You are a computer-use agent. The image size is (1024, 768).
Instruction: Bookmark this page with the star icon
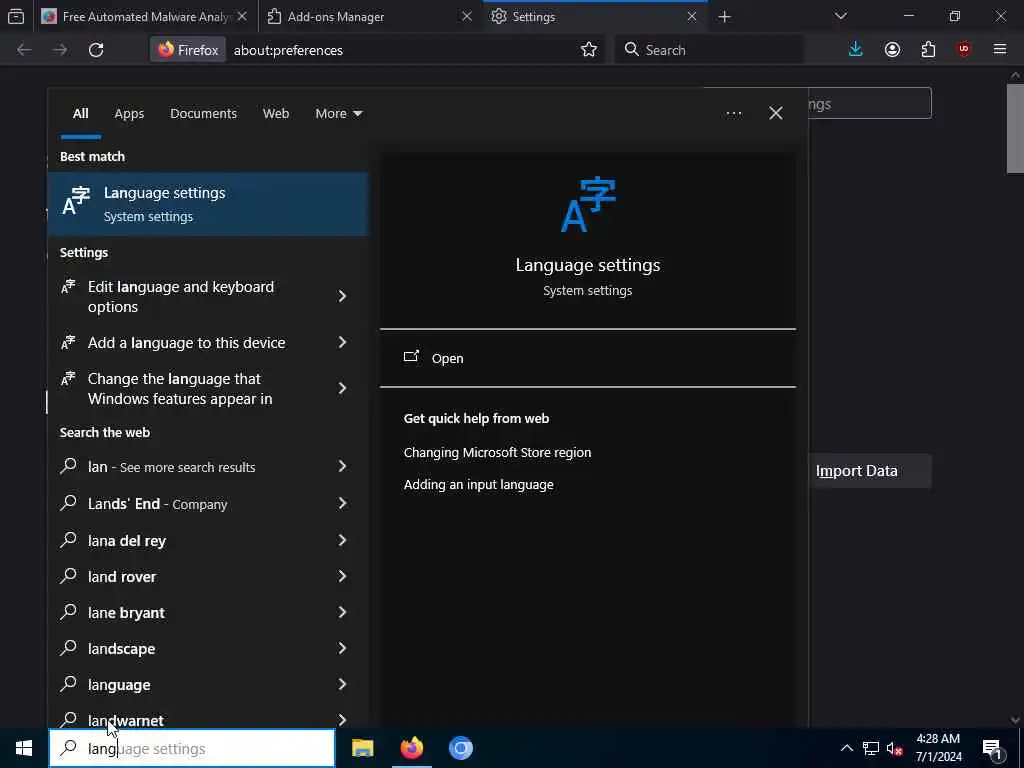coord(588,50)
